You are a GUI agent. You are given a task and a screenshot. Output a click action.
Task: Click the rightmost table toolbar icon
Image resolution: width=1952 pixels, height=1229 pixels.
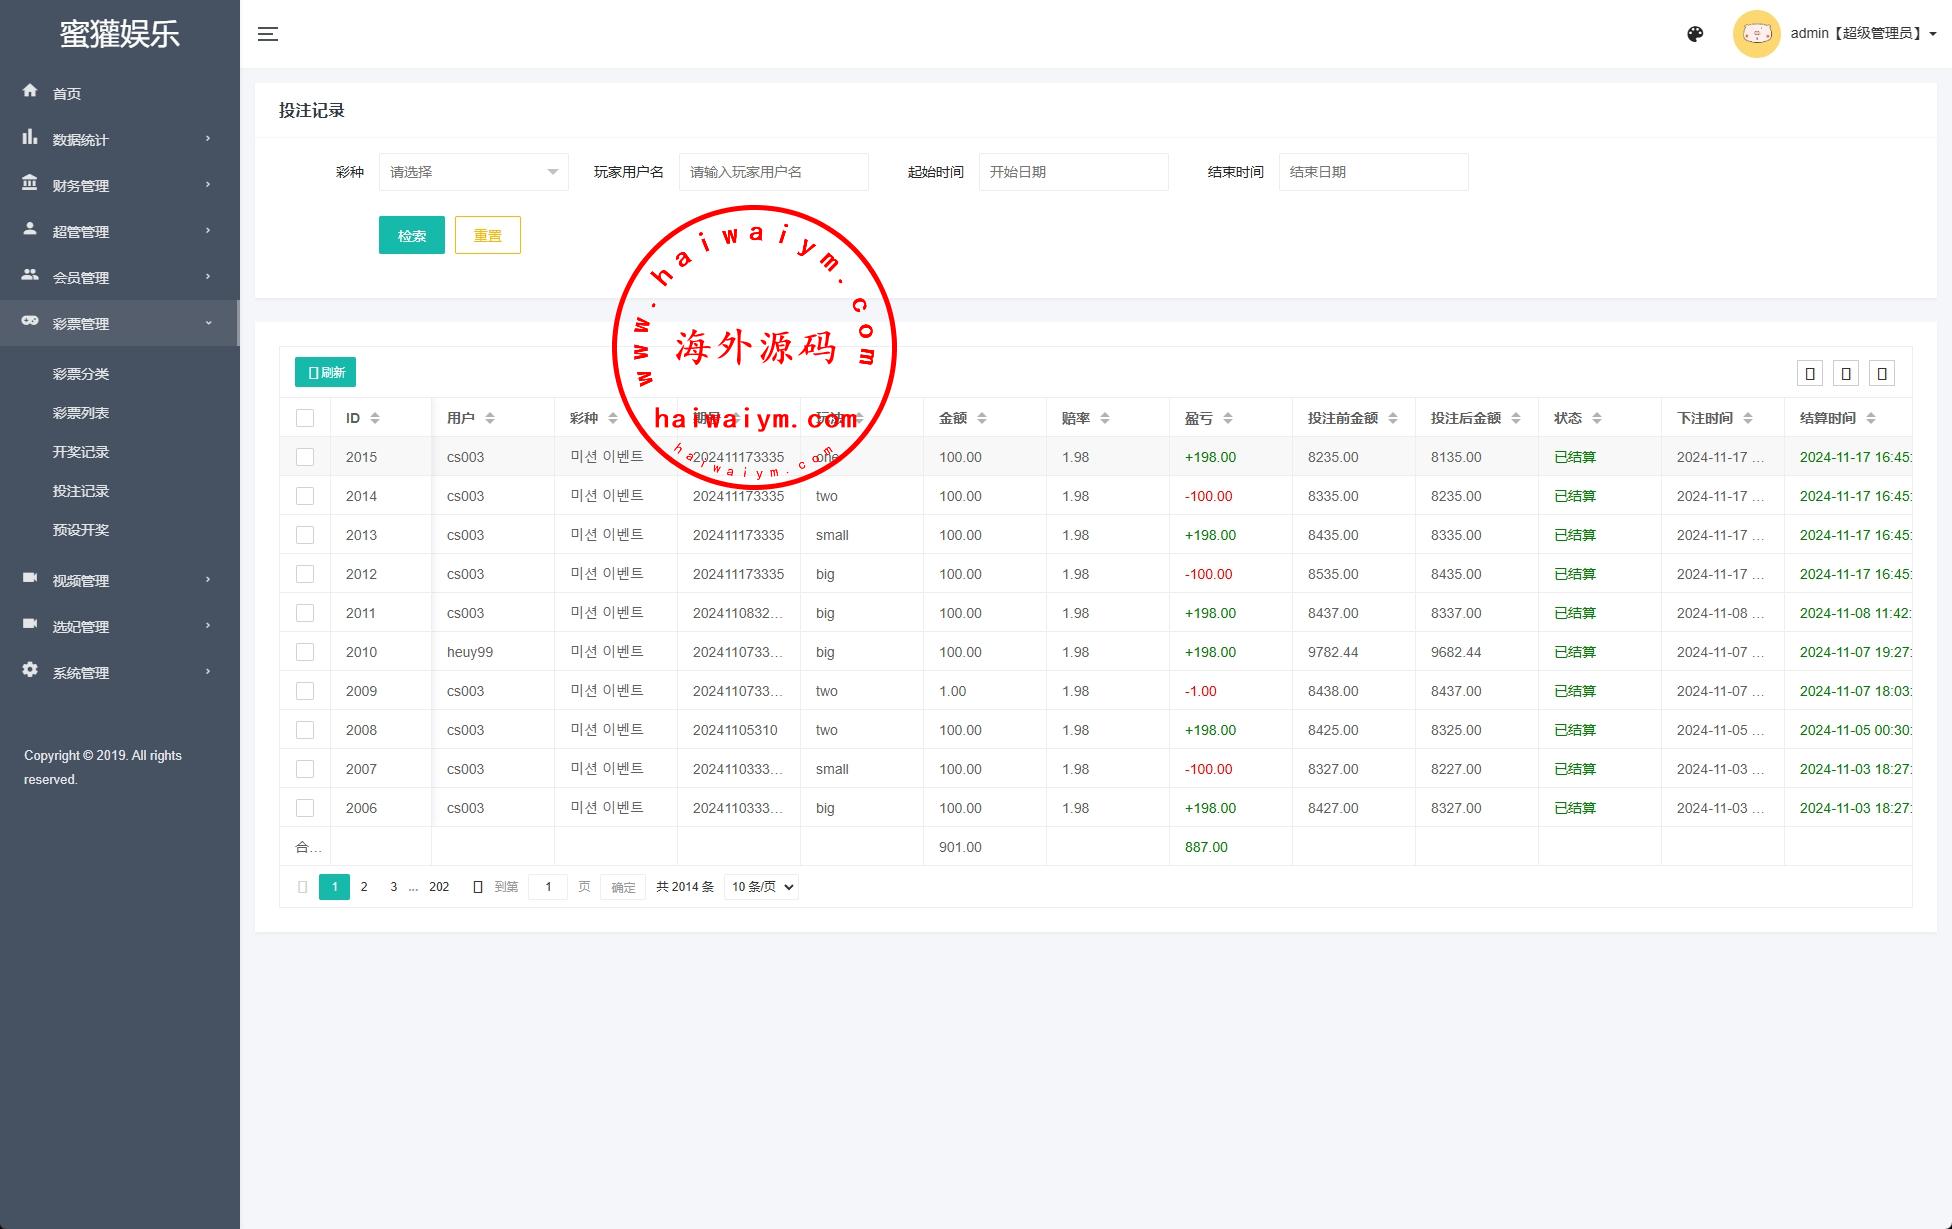1882,374
